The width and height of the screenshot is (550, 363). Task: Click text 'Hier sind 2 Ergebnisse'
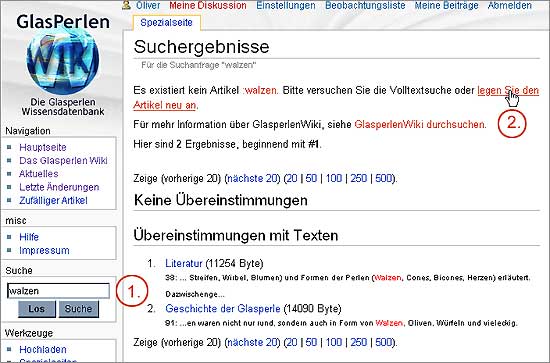click(184, 144)
